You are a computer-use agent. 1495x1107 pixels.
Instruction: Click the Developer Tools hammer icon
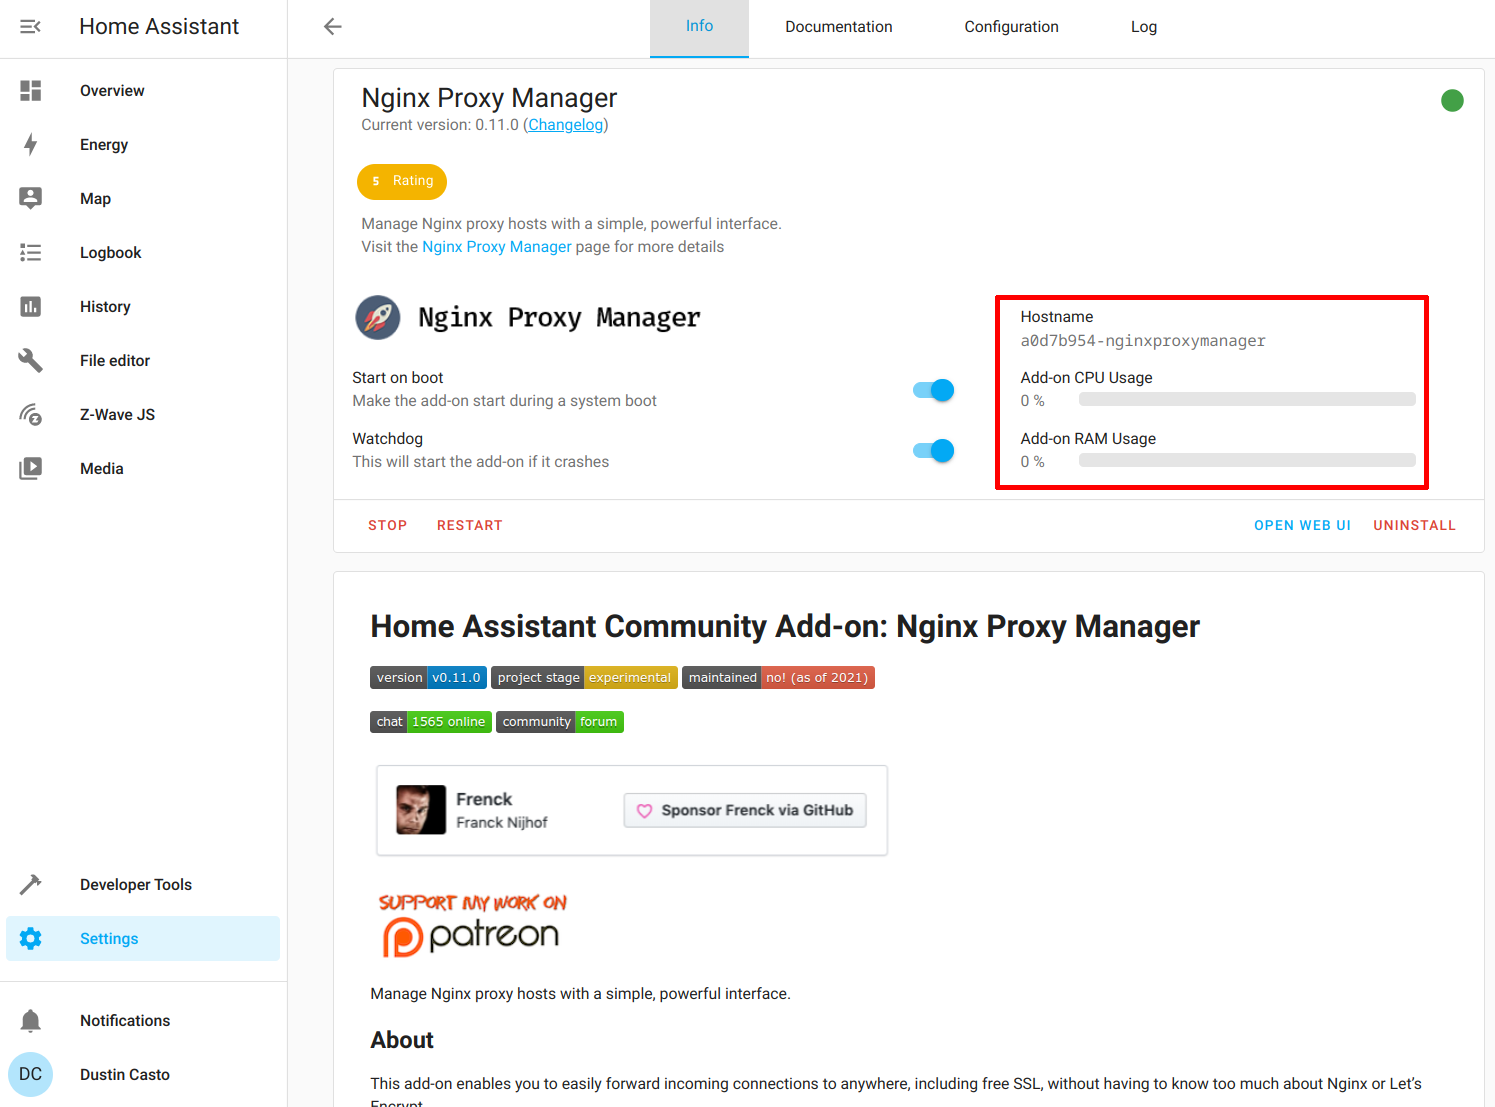point(31,885)
